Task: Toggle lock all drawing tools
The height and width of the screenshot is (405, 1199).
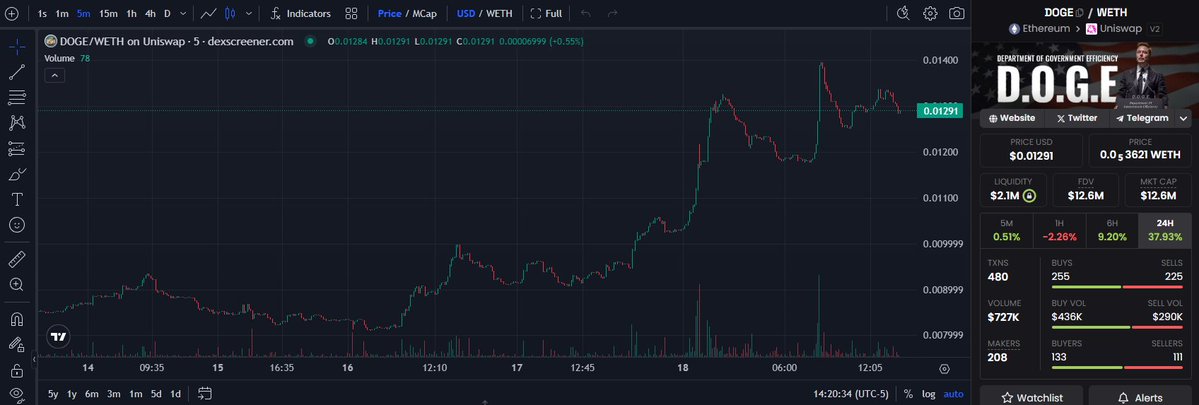Action: 17,371
